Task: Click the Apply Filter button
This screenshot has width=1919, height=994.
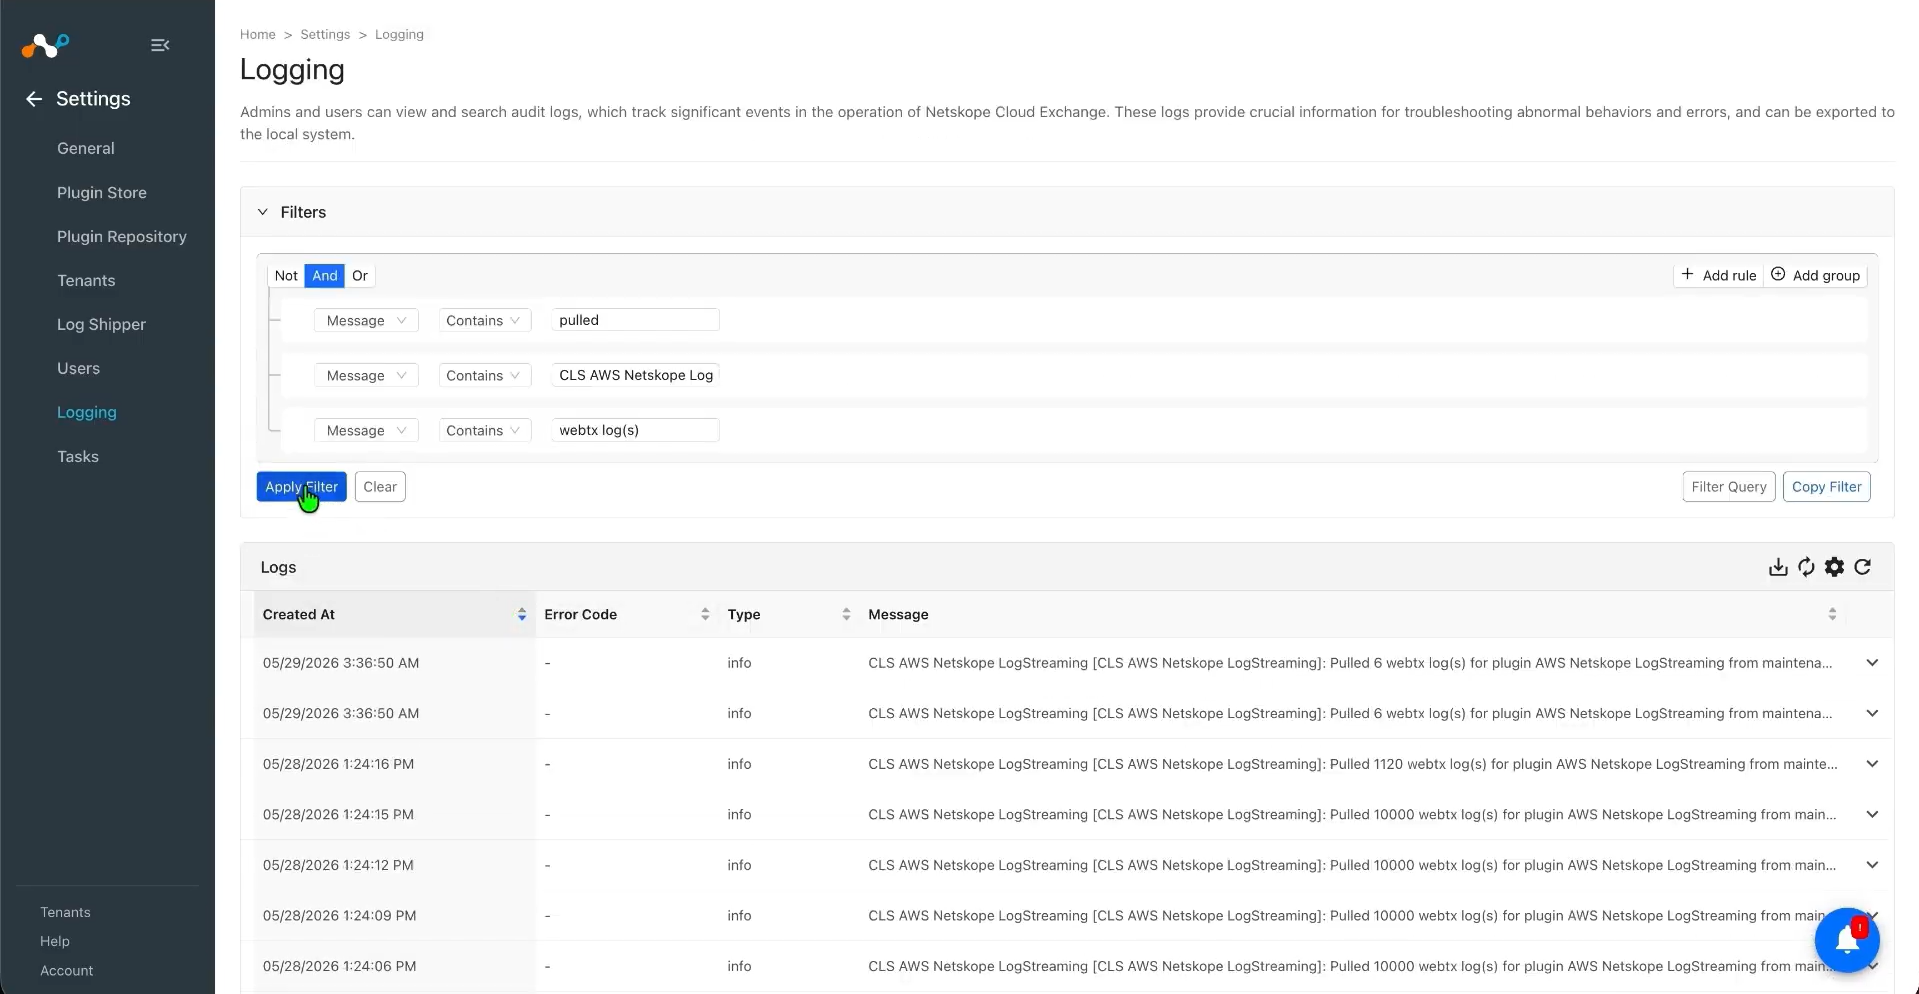Action: [x=301, y=487]
